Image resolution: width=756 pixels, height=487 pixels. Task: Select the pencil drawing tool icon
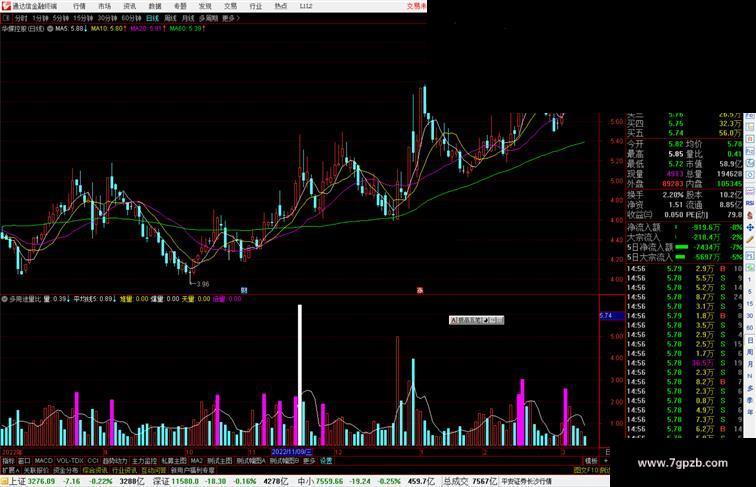[750, 239]
